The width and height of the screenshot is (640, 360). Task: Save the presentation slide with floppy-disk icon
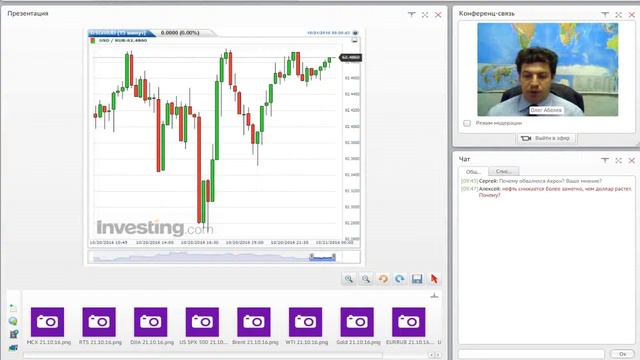[x=417, y=279]
